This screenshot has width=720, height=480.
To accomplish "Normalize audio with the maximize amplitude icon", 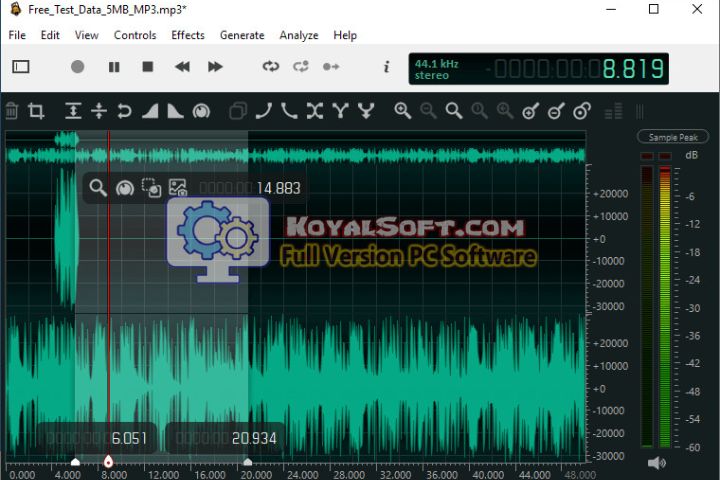I will pos(73,111).
